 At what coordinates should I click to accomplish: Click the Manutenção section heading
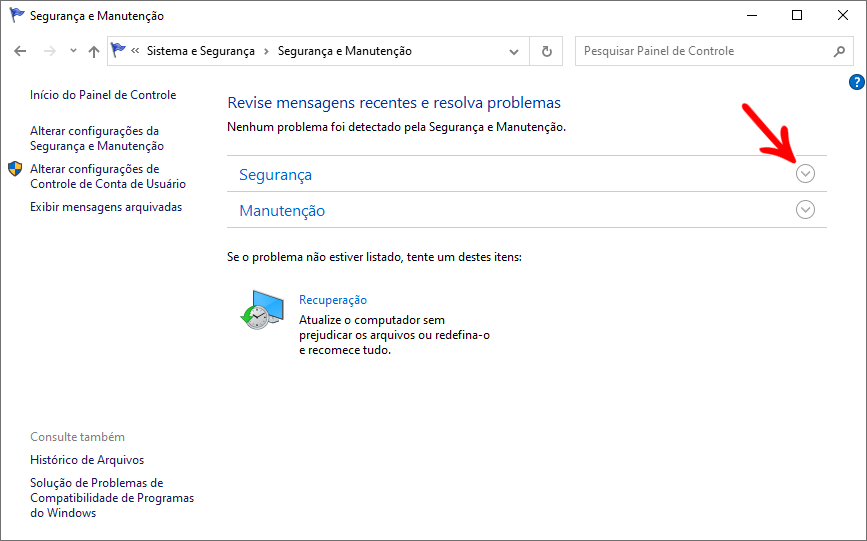(x=282, y=211)
